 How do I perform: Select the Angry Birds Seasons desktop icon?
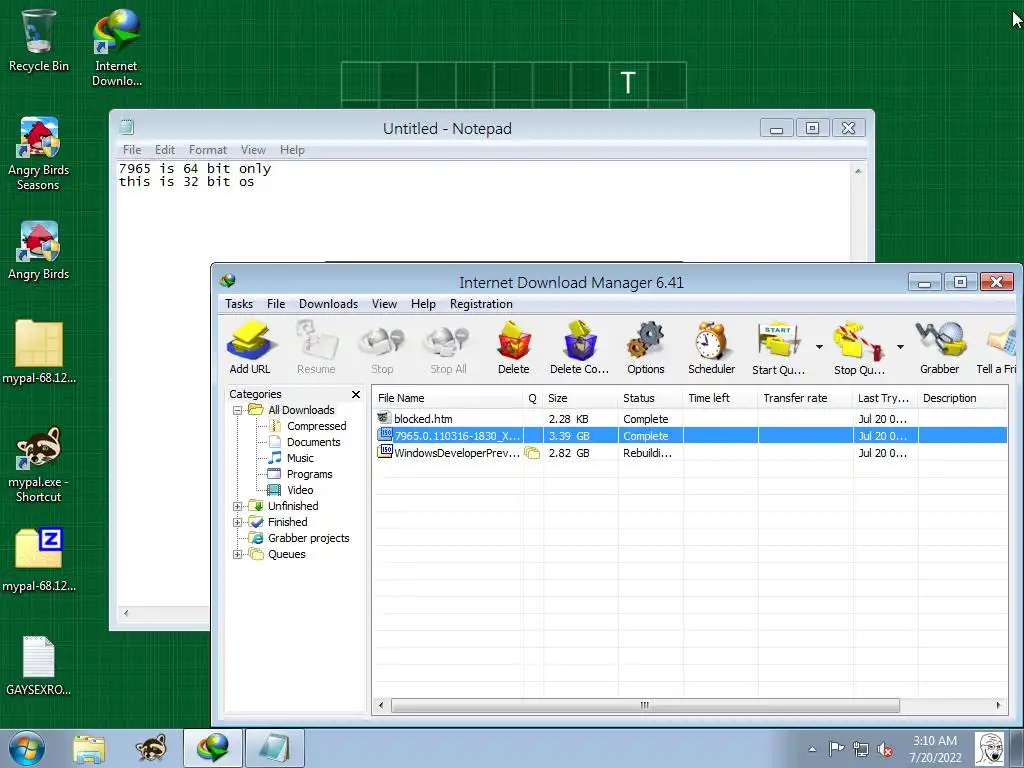coord(38,154)
